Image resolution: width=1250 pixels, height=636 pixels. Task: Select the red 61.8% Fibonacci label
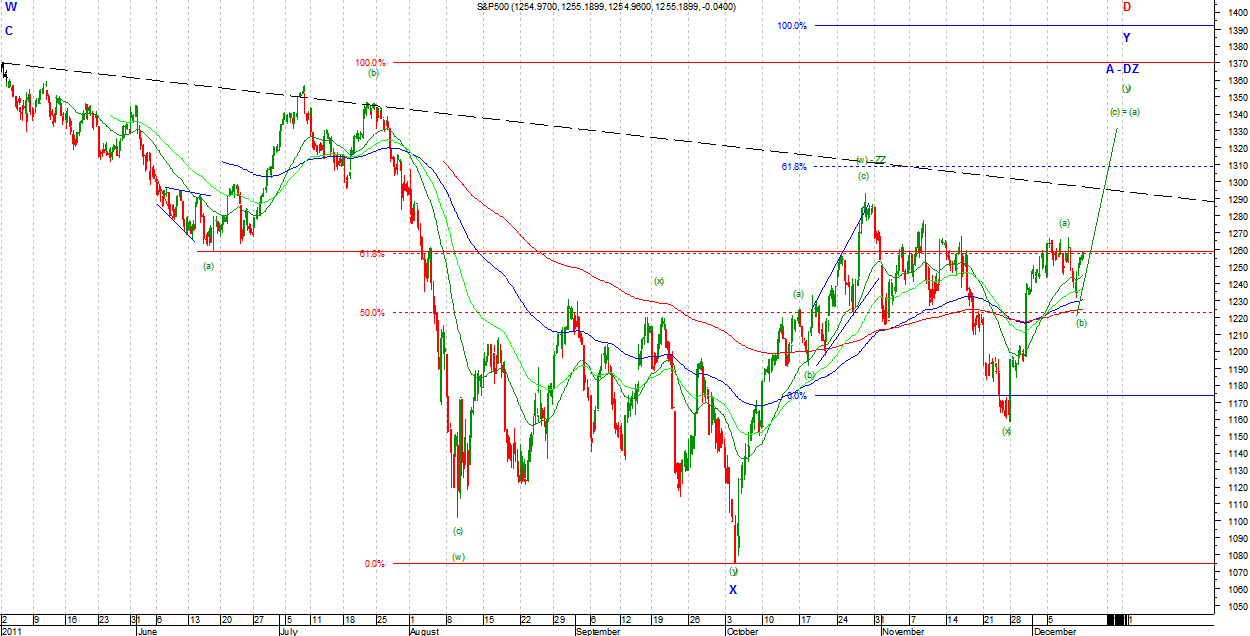pos(372,254)
